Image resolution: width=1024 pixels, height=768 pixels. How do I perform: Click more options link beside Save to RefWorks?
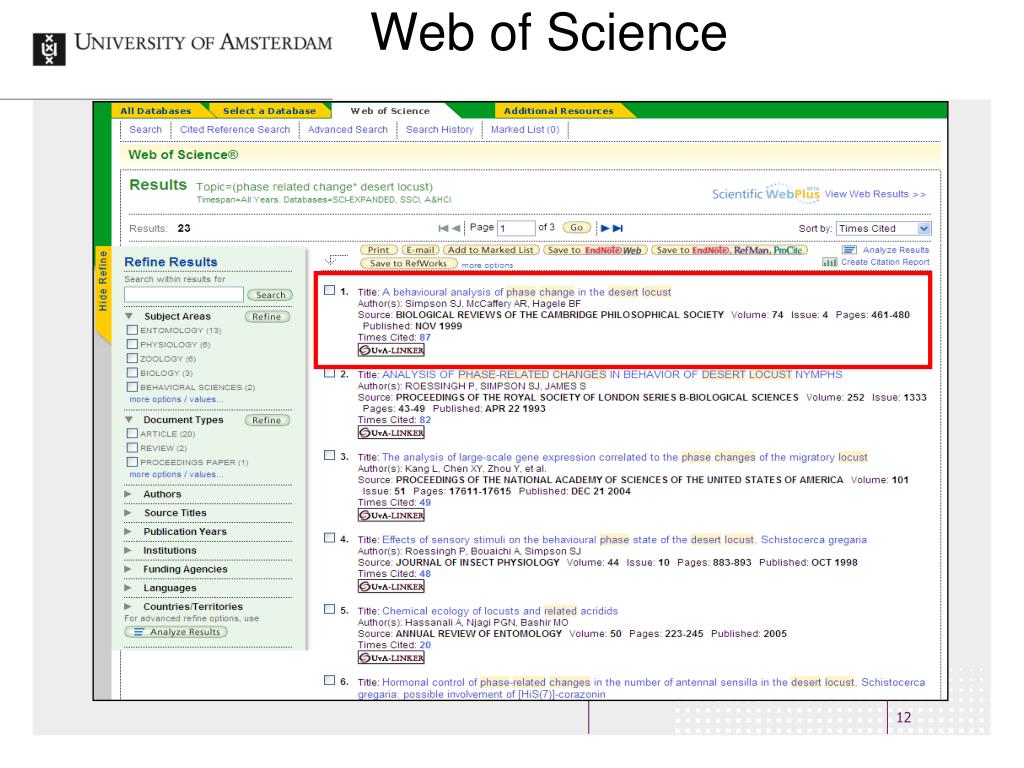tap(487, 265)
